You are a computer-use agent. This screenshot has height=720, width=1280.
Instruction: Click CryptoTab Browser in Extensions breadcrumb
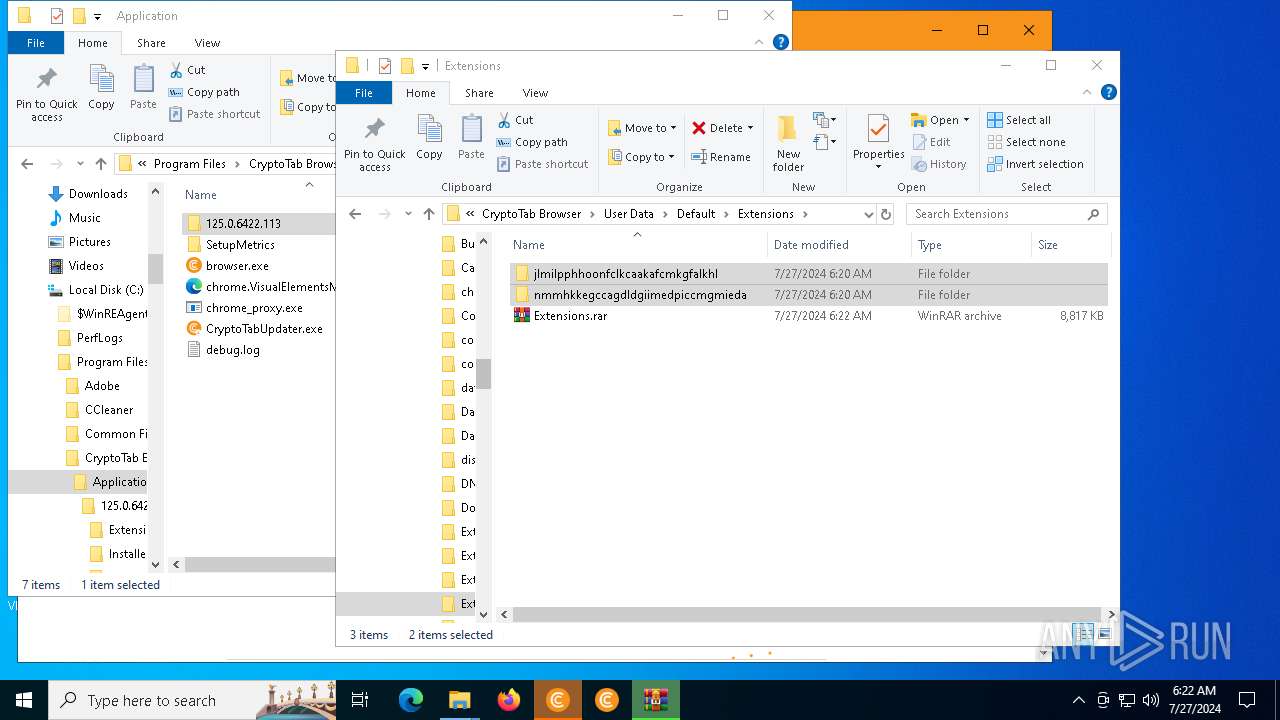[531, 214]
